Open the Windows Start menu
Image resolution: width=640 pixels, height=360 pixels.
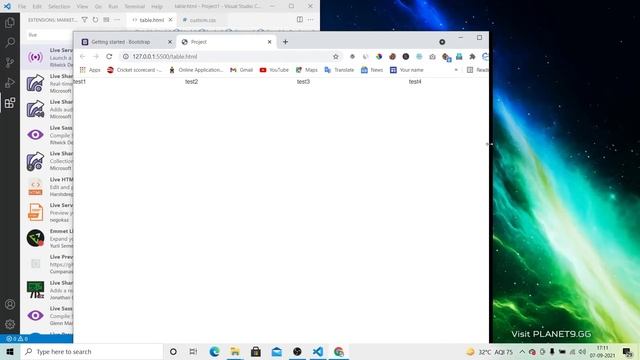tap(10, 351)
